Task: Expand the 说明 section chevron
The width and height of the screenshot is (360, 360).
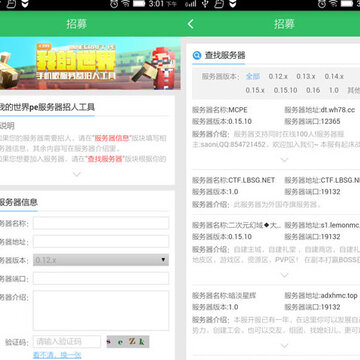Action: [x=77, y=174]
